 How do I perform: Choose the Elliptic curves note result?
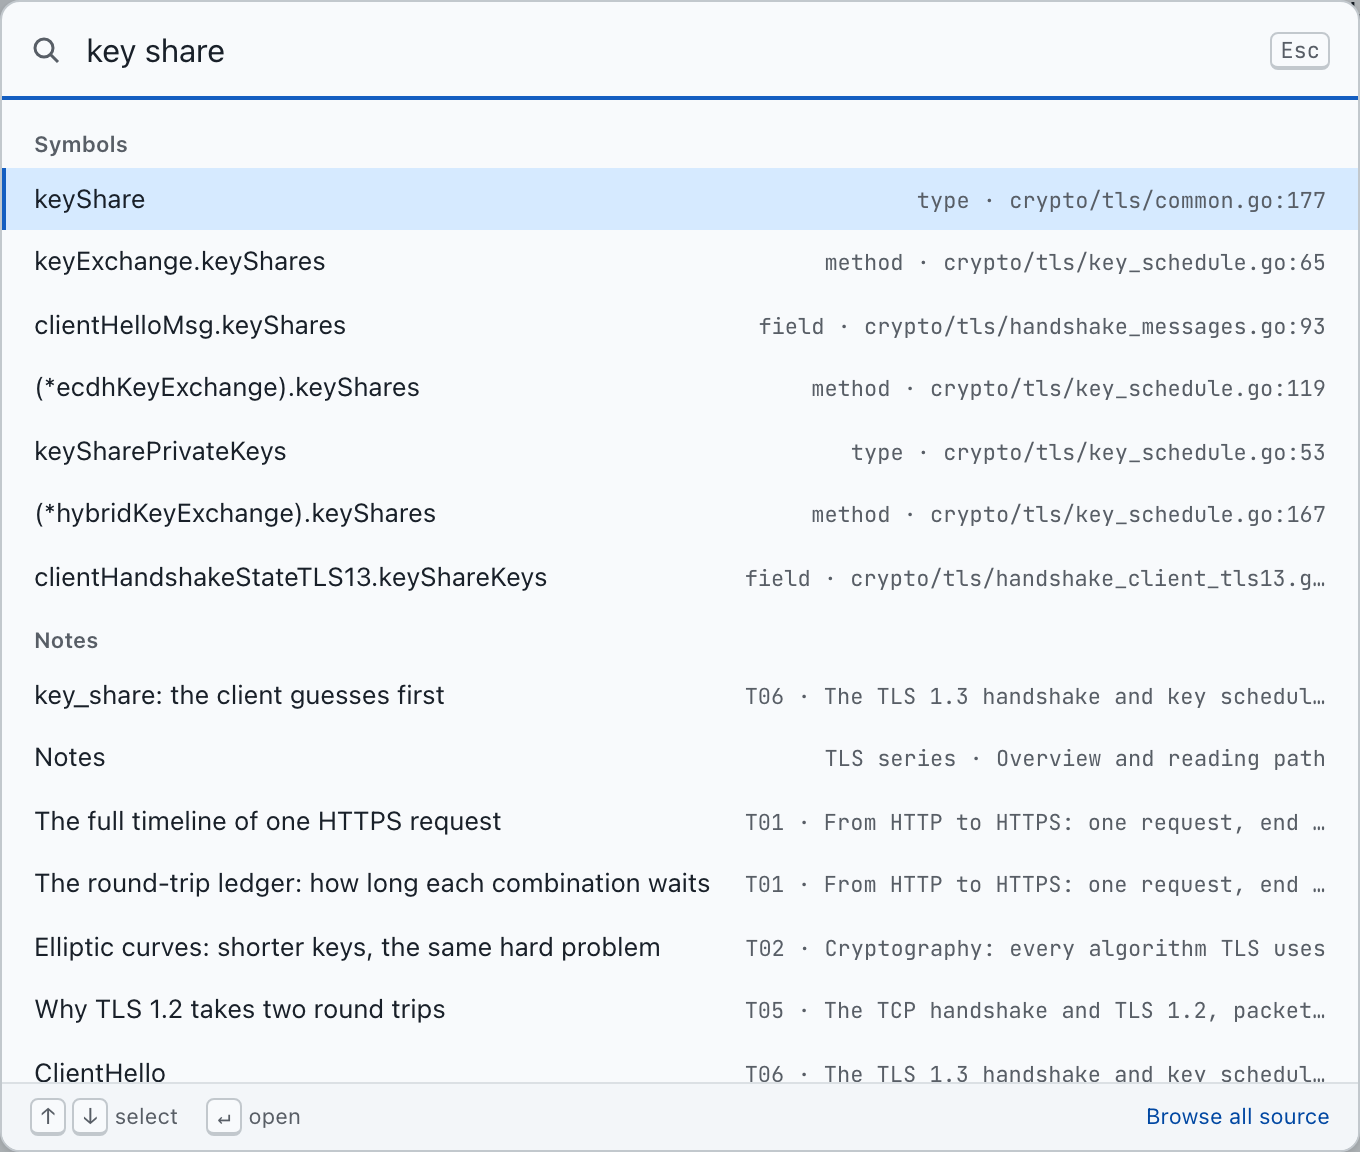[680, 947]
